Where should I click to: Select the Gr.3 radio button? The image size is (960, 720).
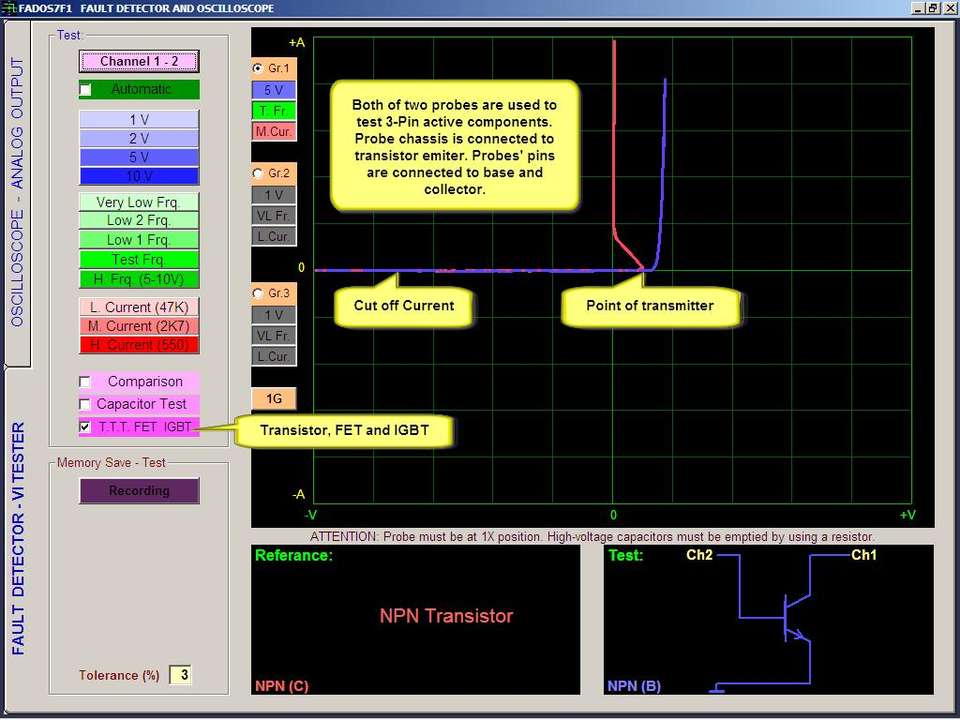pos(259,294)
